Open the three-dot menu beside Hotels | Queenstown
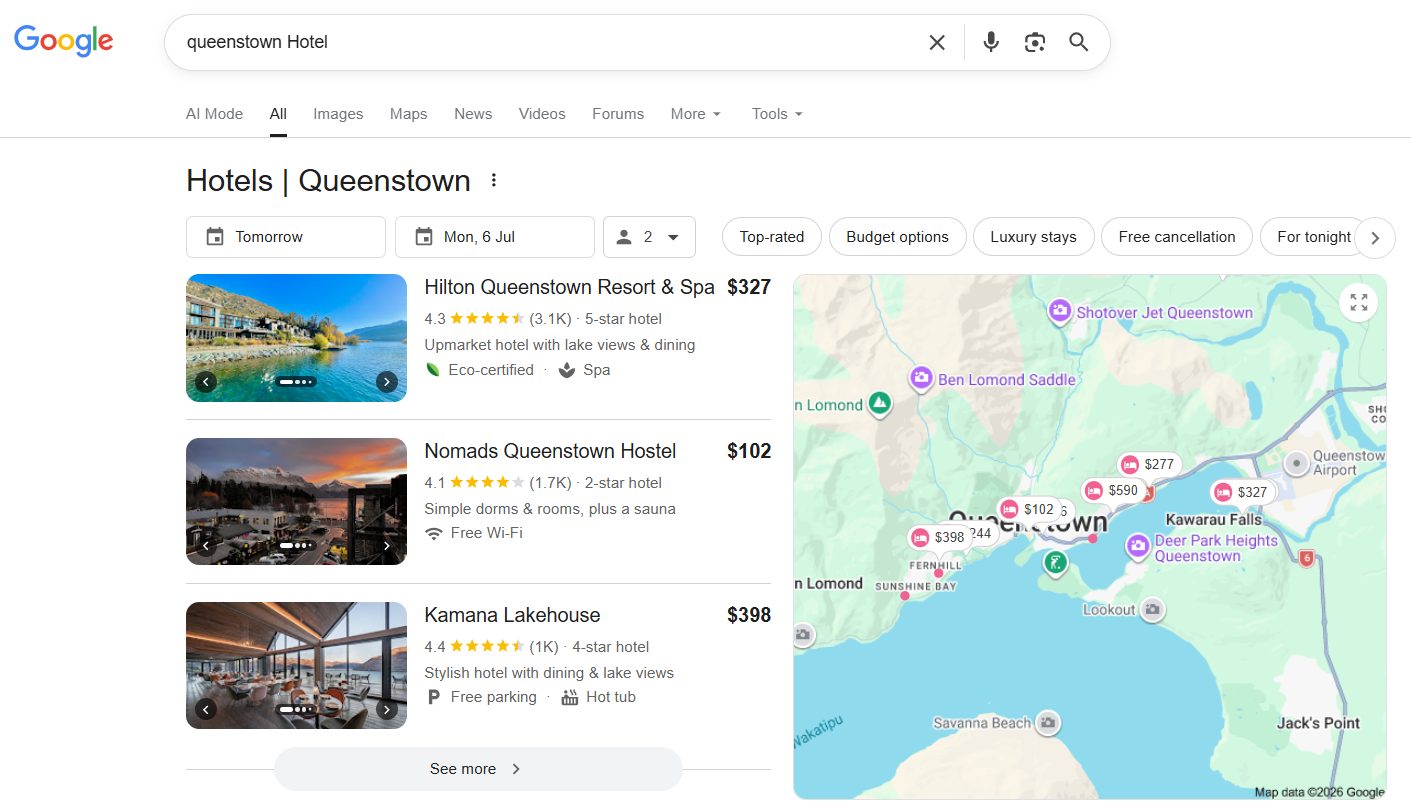The image size is (1411, 808). [x=493, y=181]
